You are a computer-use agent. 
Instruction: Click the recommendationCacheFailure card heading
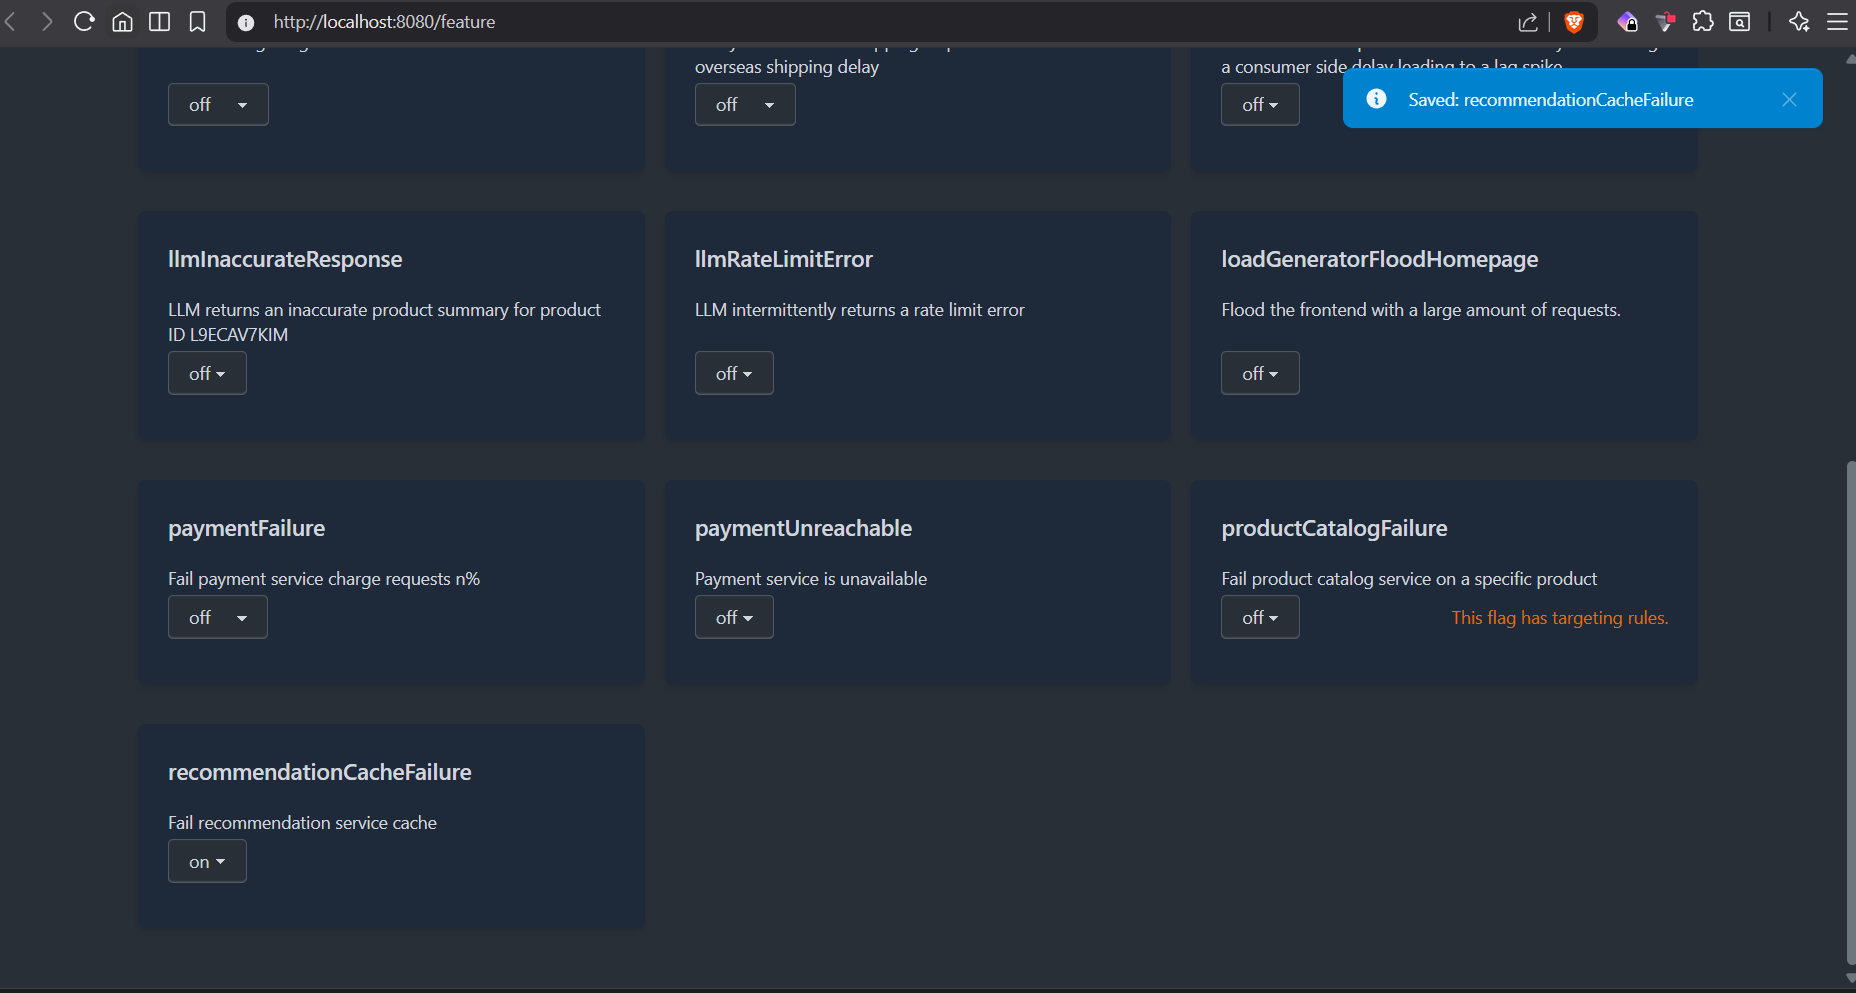320,772
